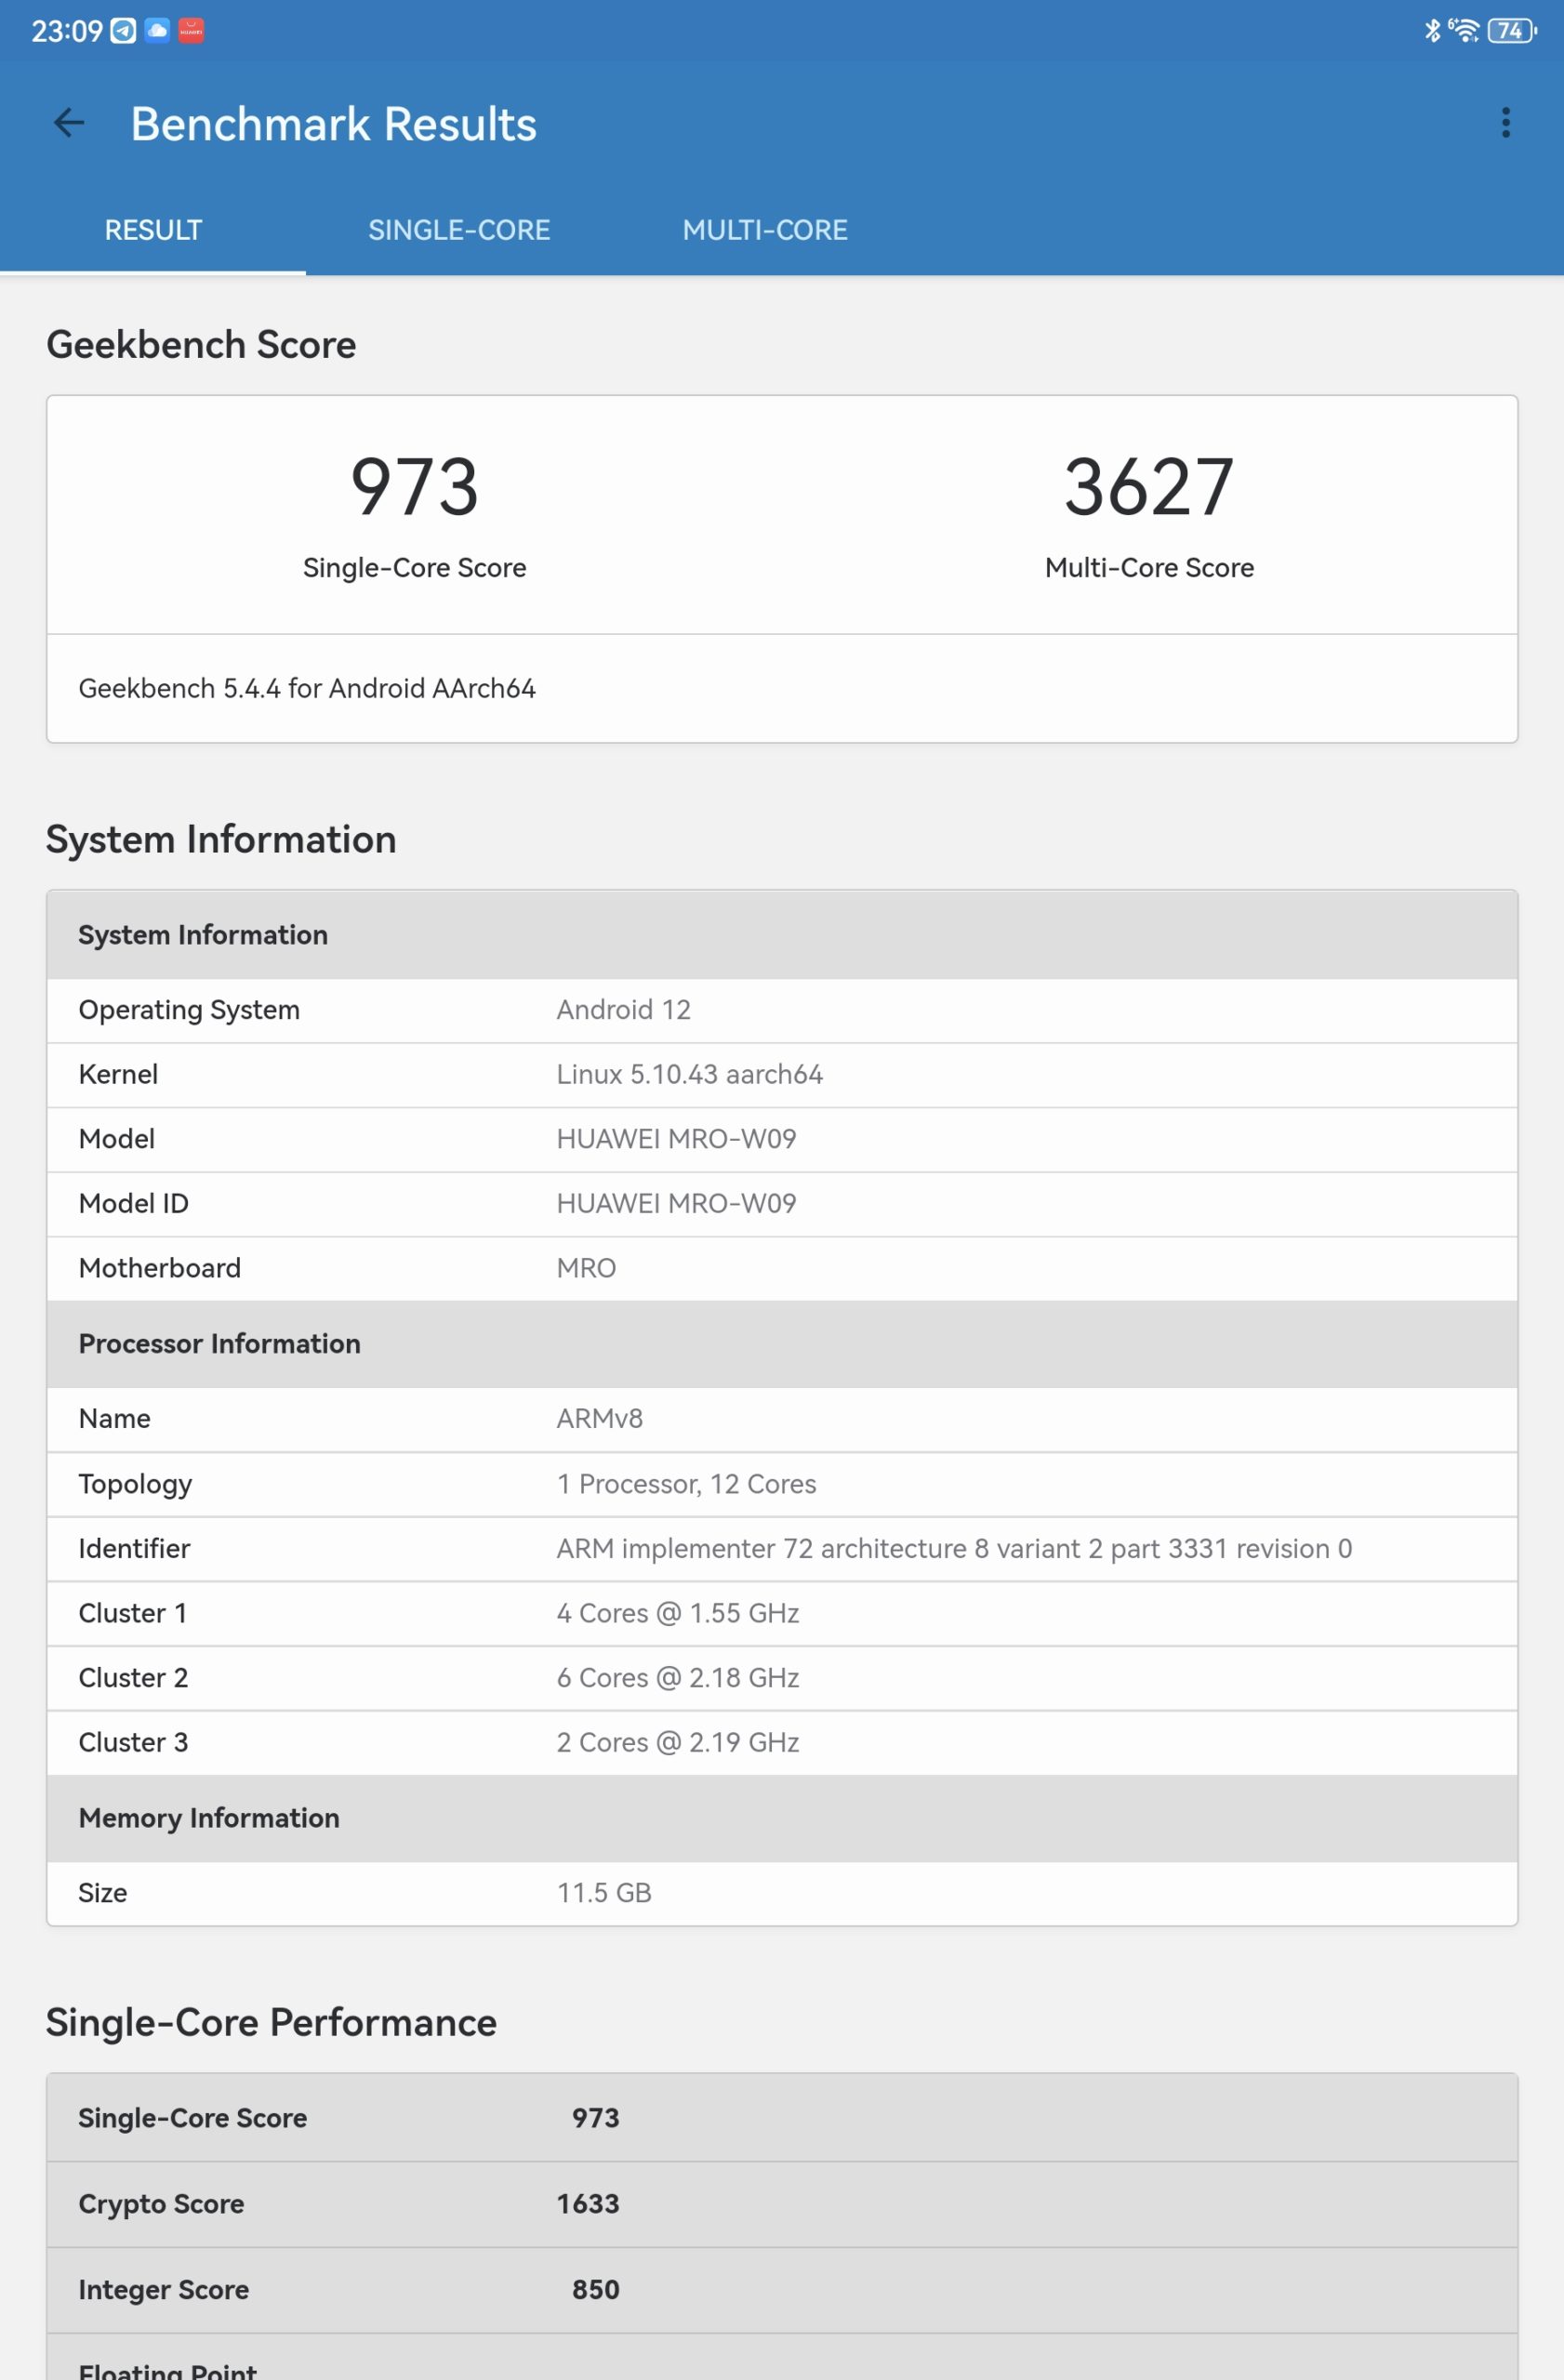This screenshot has height=2380, width=1564.
Task: Tap the HUAWEI MRO-W09 value in Model ID row
Action: (x=677, y=1203)
